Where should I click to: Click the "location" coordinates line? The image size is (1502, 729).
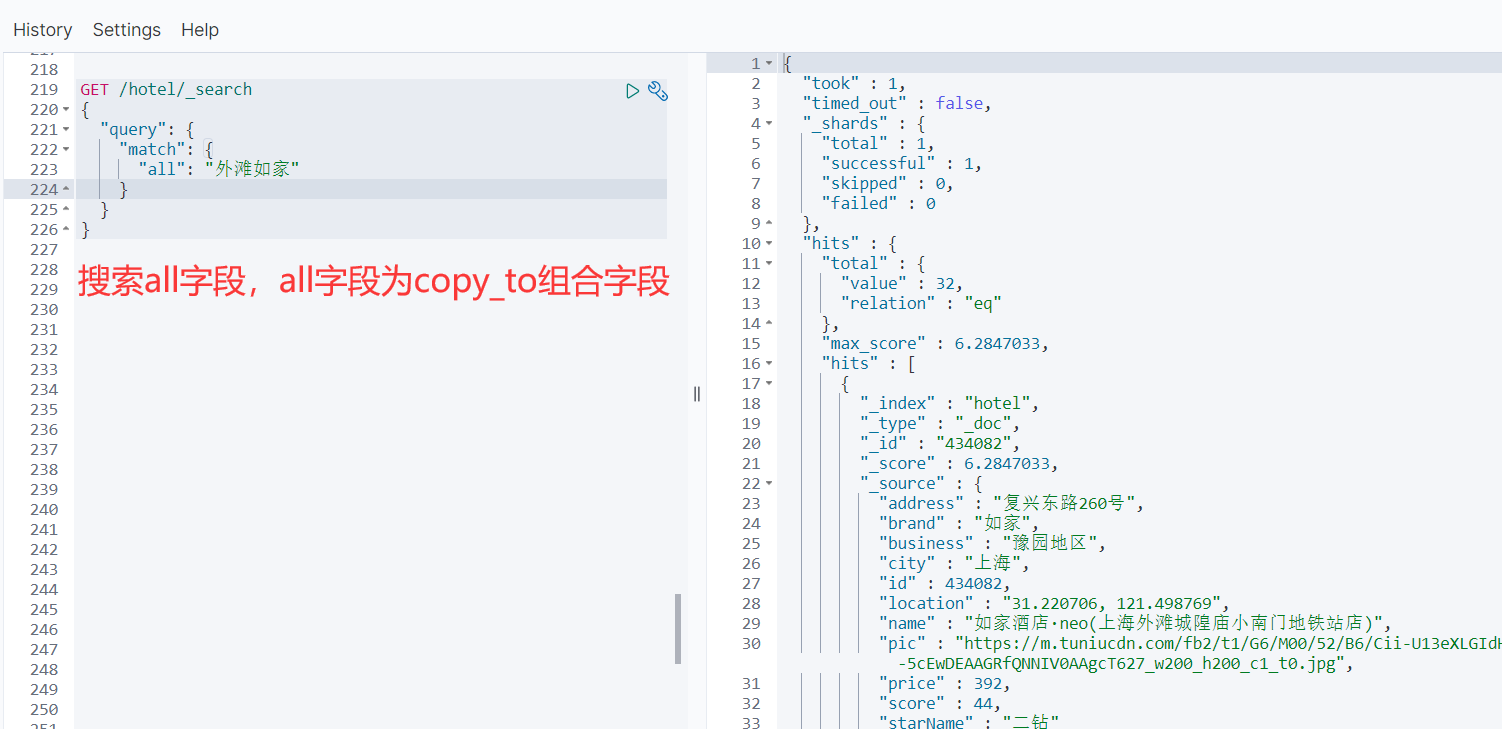click(x=1054, y=604)
